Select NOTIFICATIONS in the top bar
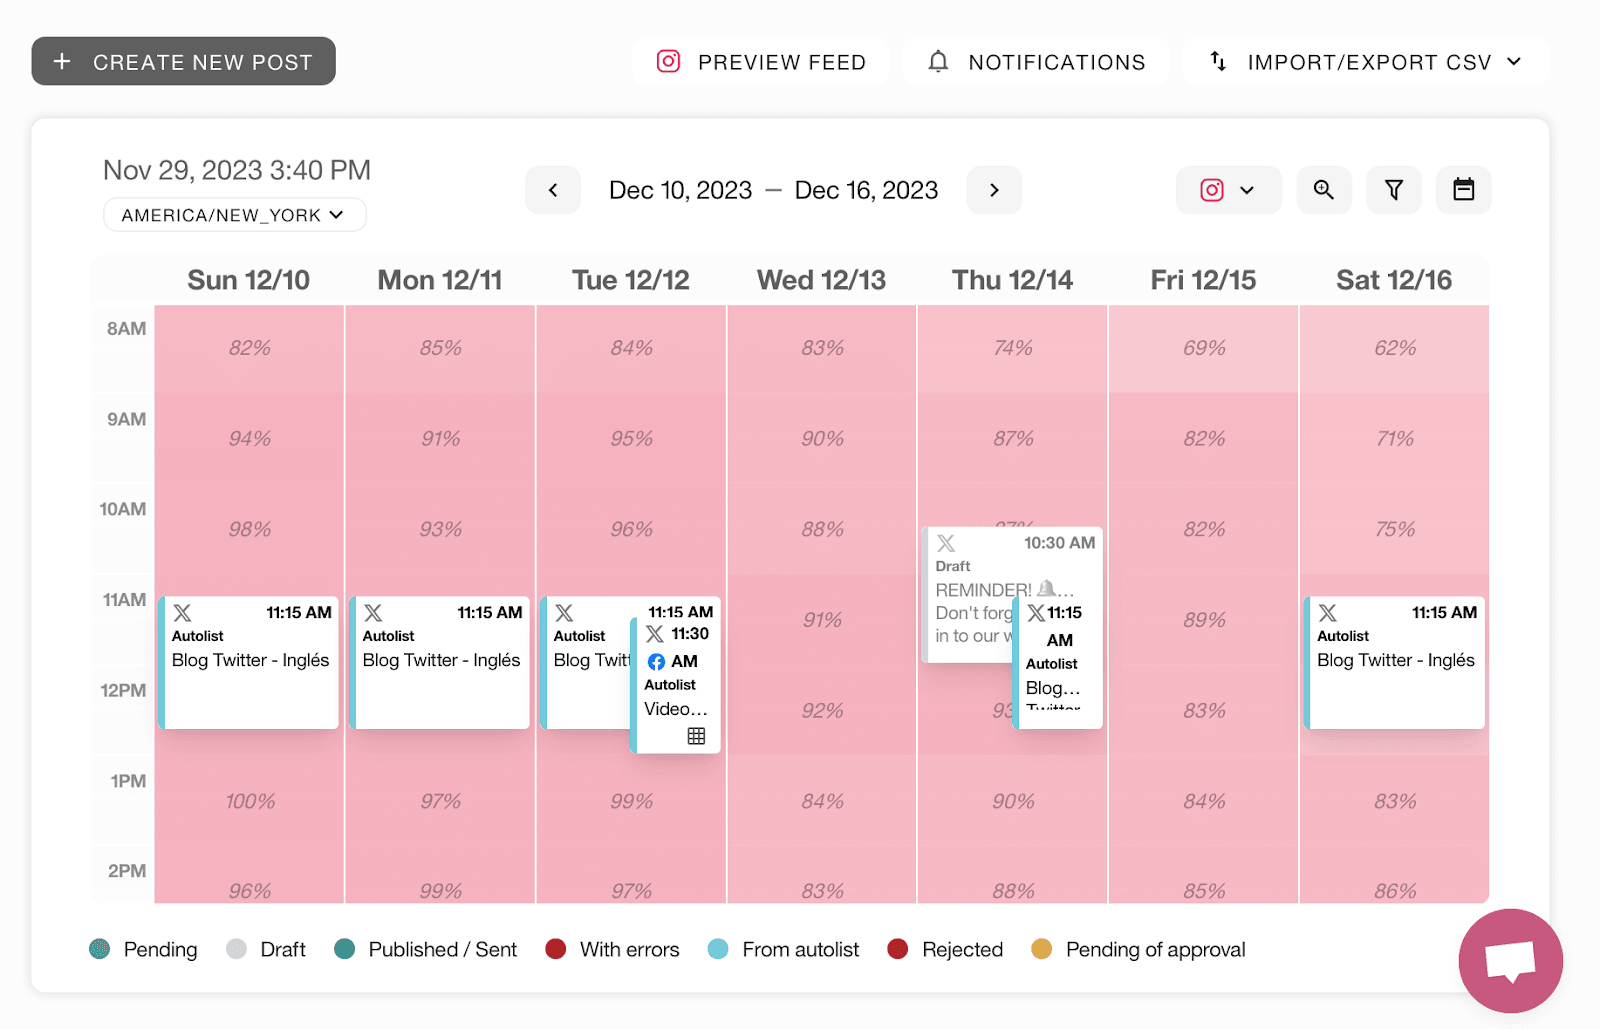 1036,61
